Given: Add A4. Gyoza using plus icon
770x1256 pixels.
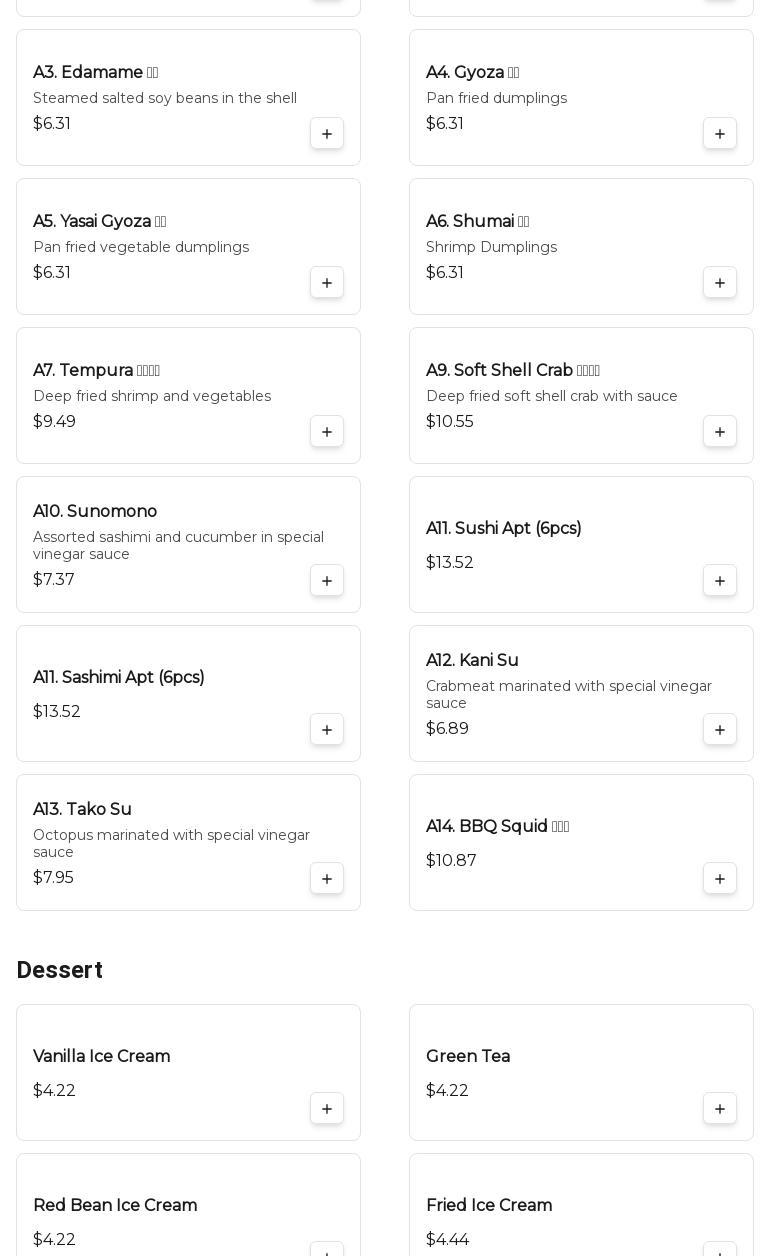Looking at the screenshot, I should click(720, 134).
